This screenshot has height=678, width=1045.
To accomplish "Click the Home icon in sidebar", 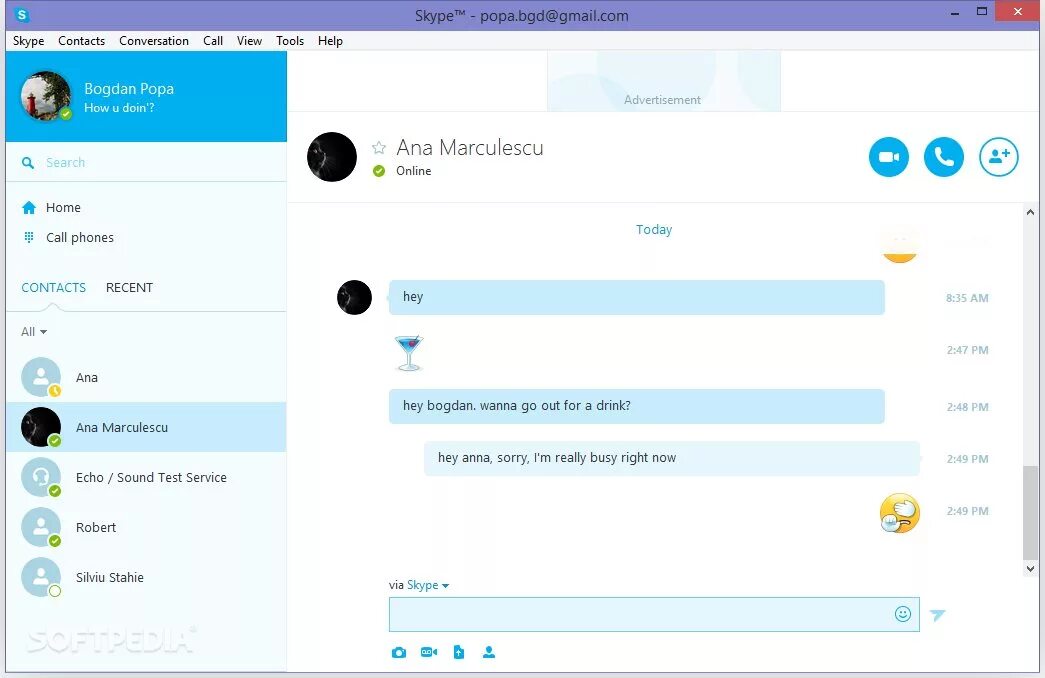I will pos(29,207).
